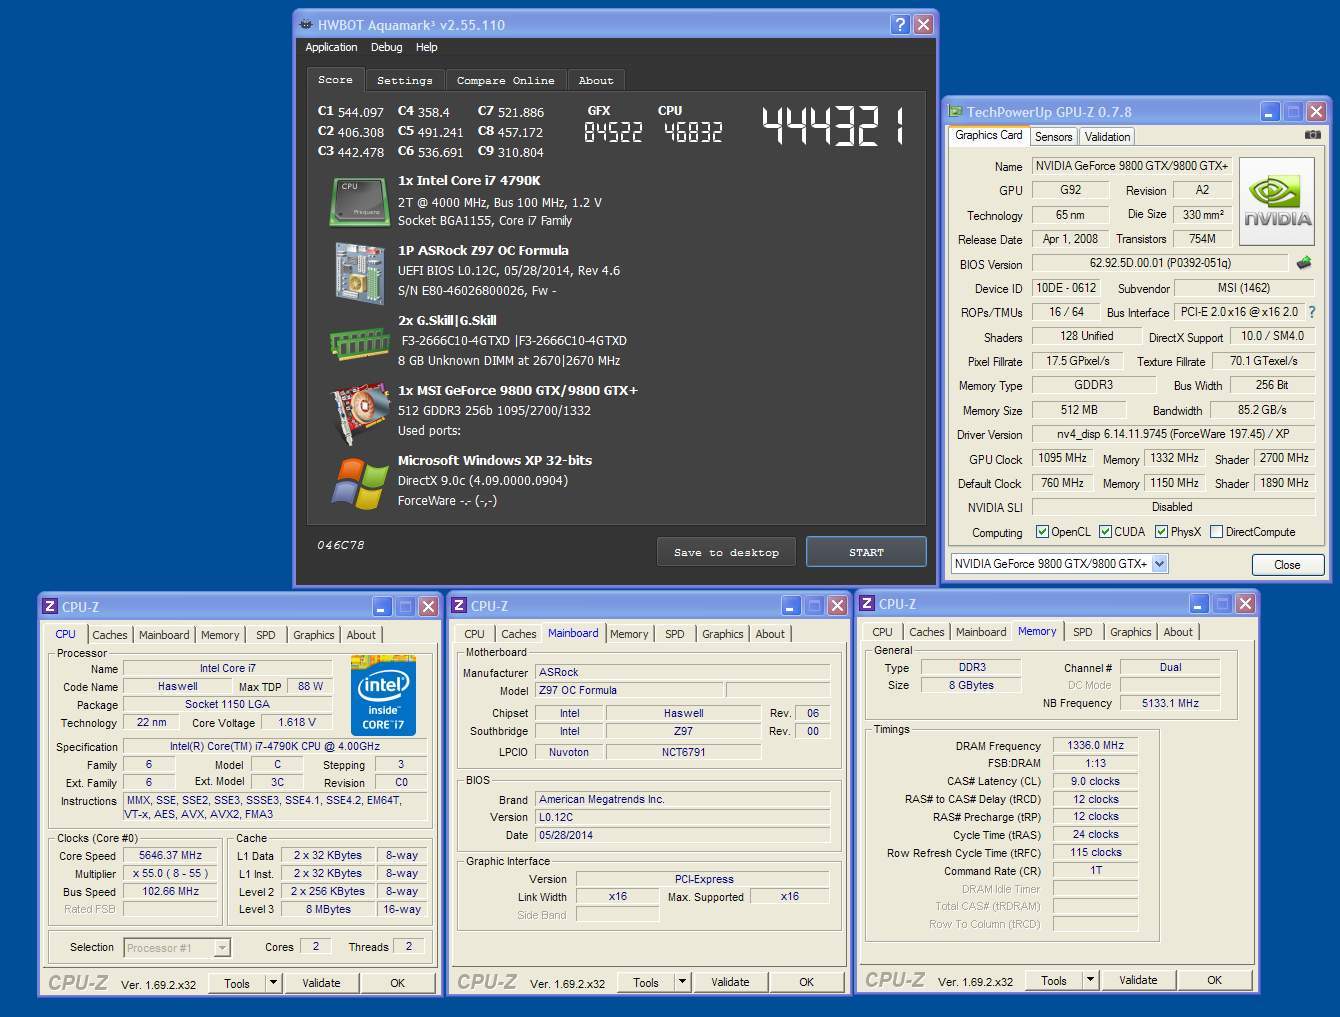Click the graphics card icon in Aquamark
Viewport: 1340px width, 1017px height.
[x=359, y=412]
